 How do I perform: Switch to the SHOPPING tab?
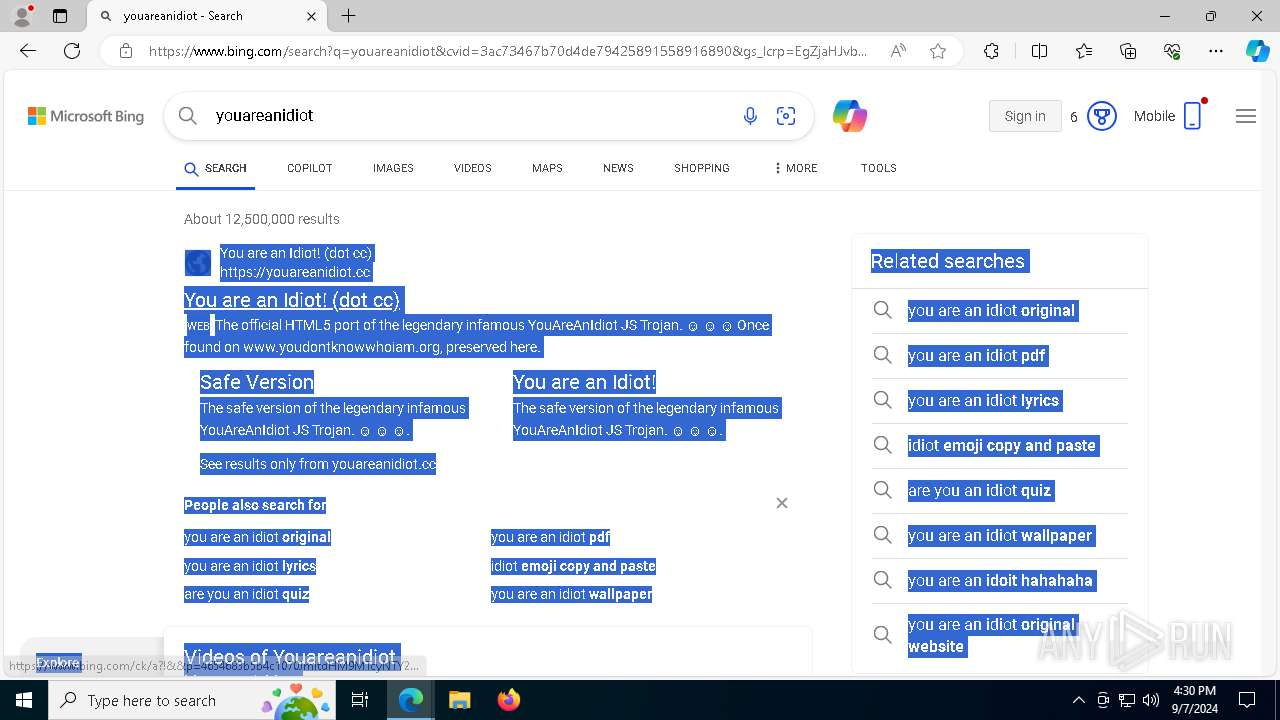coord(701,168)
